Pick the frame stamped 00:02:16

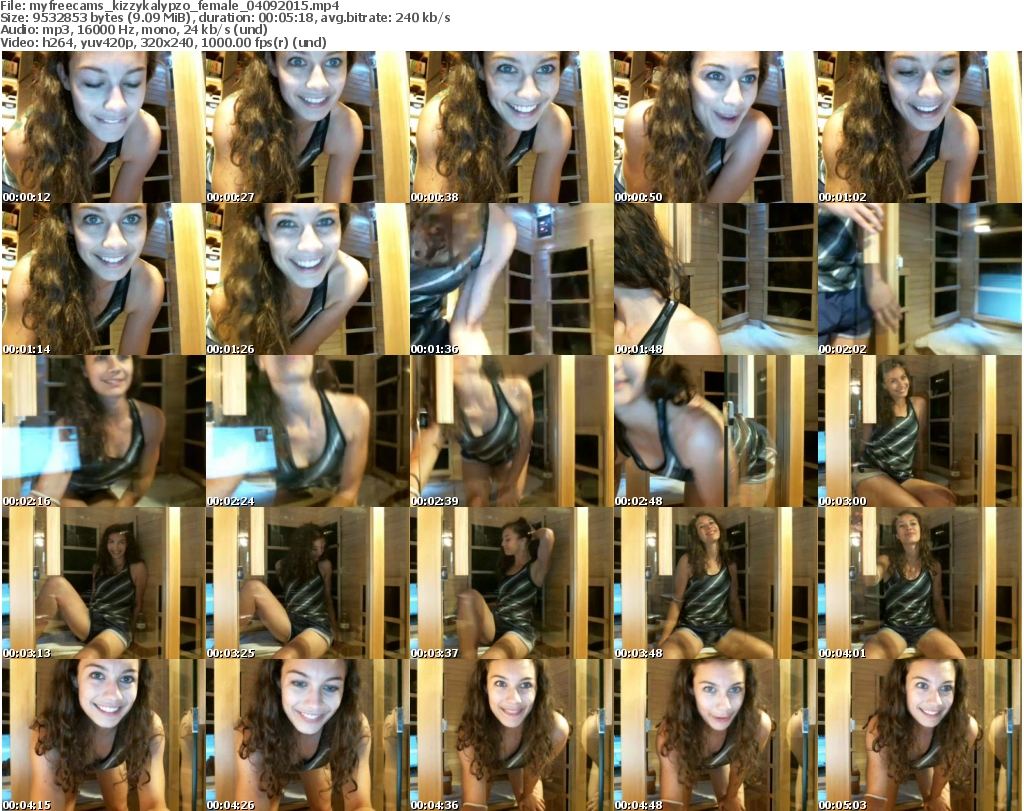pos(103,431)
